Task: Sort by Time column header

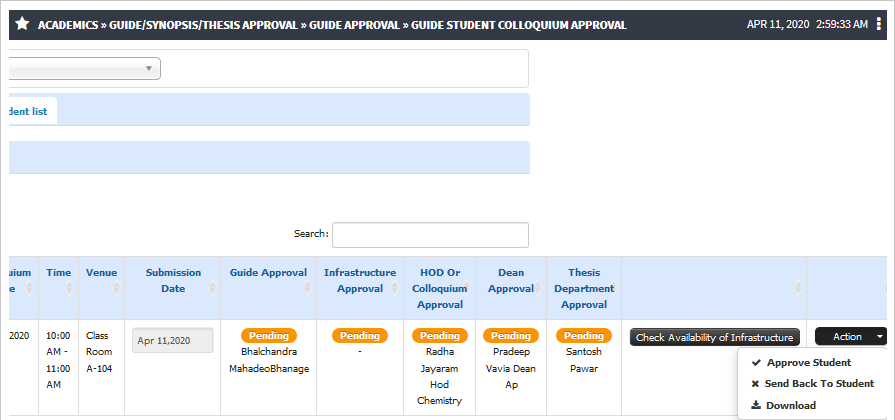Action: pos(59,273)
